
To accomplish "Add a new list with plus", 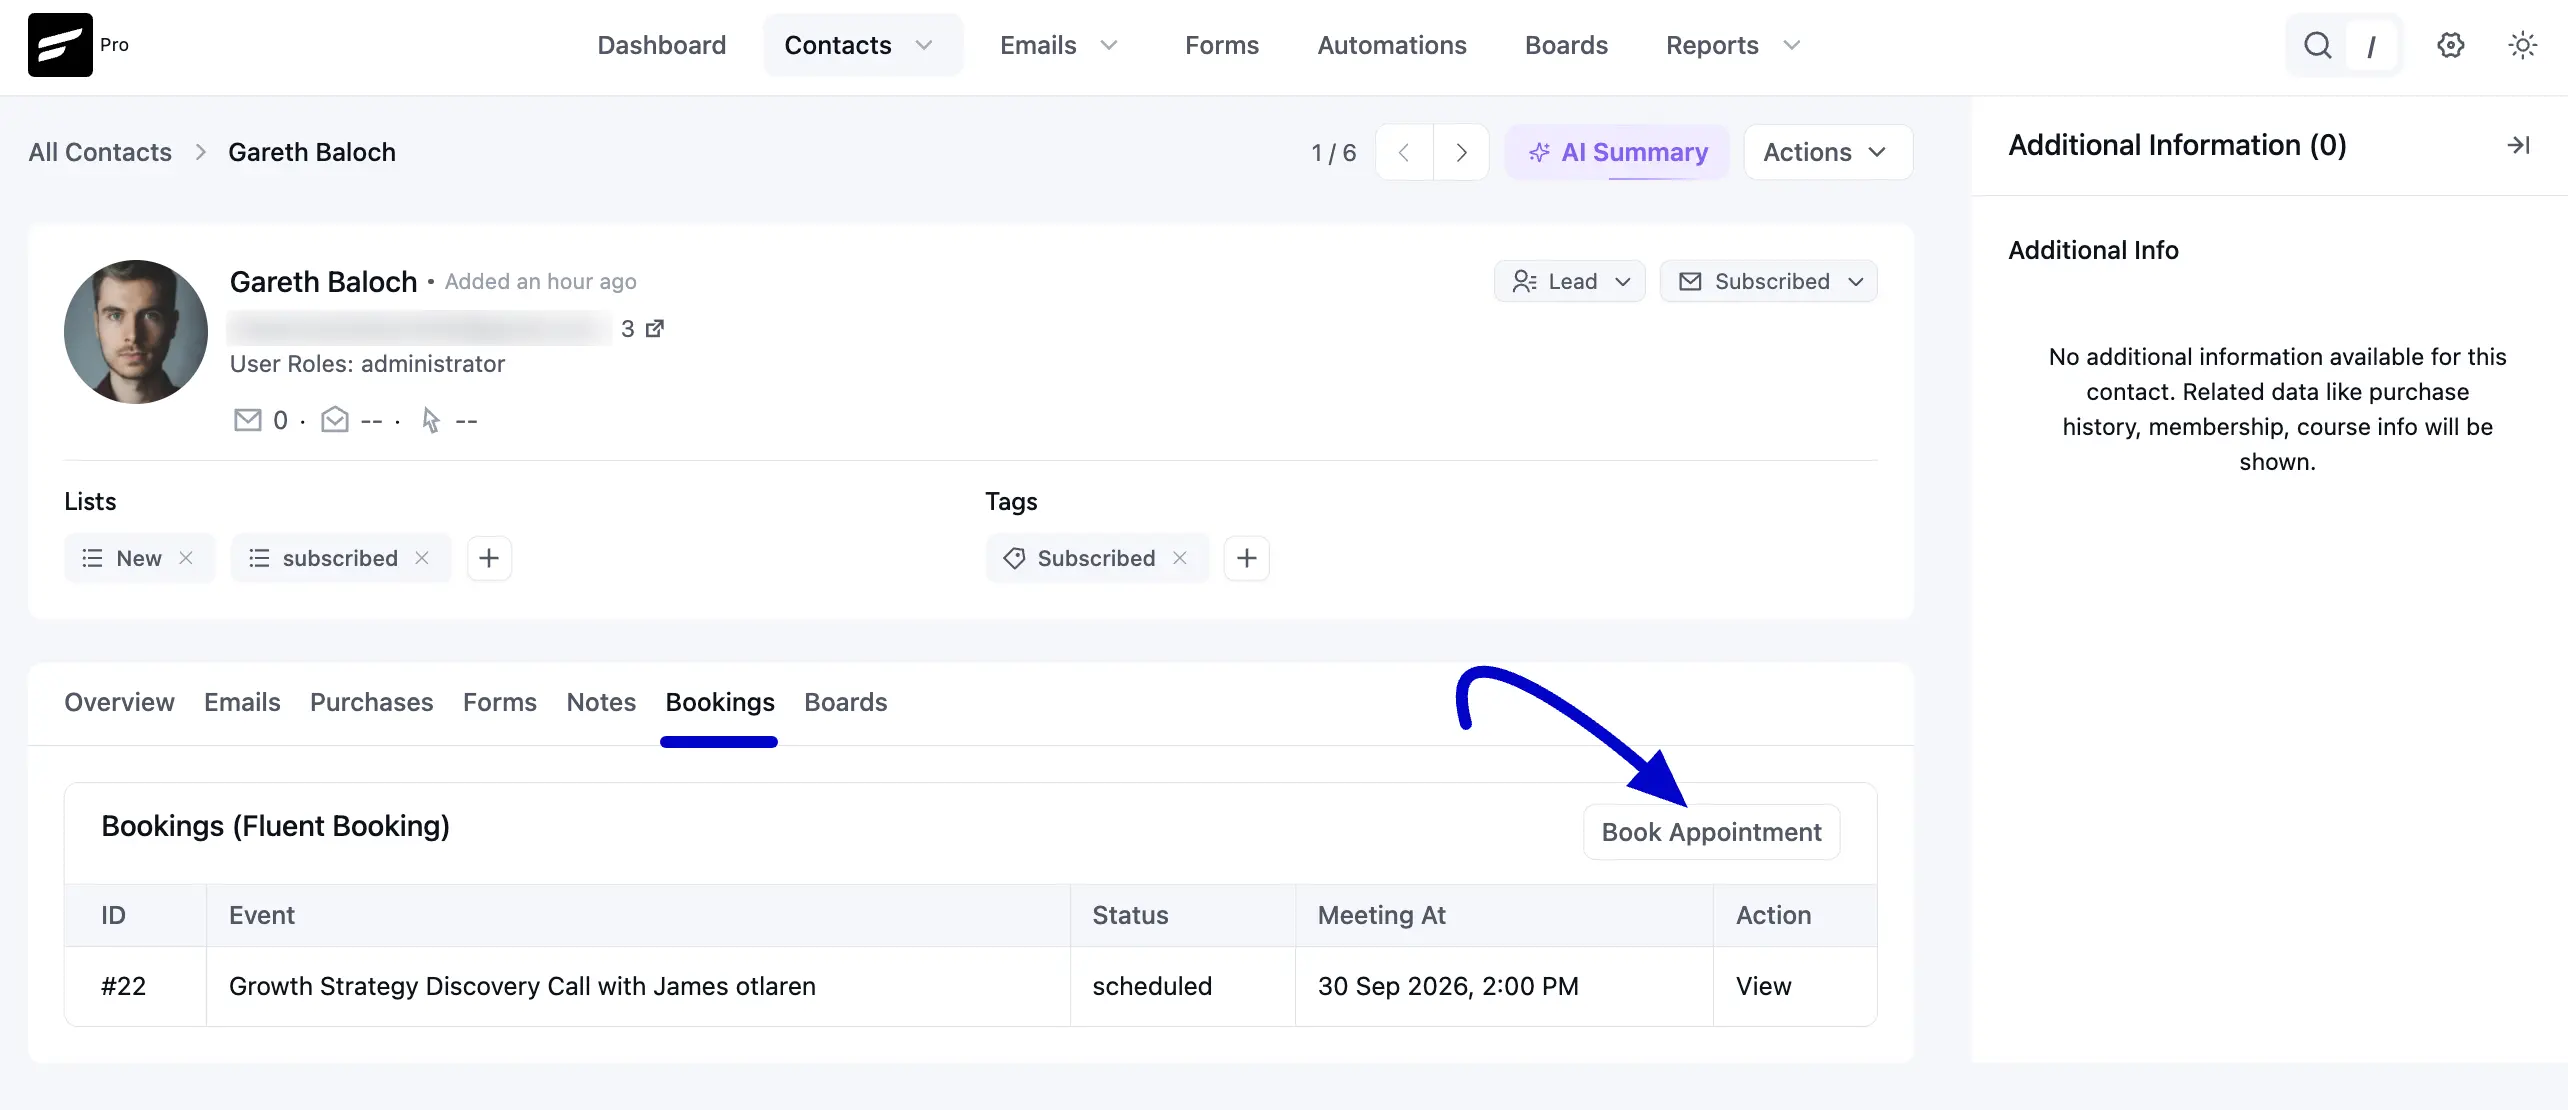I will point(489,558).
